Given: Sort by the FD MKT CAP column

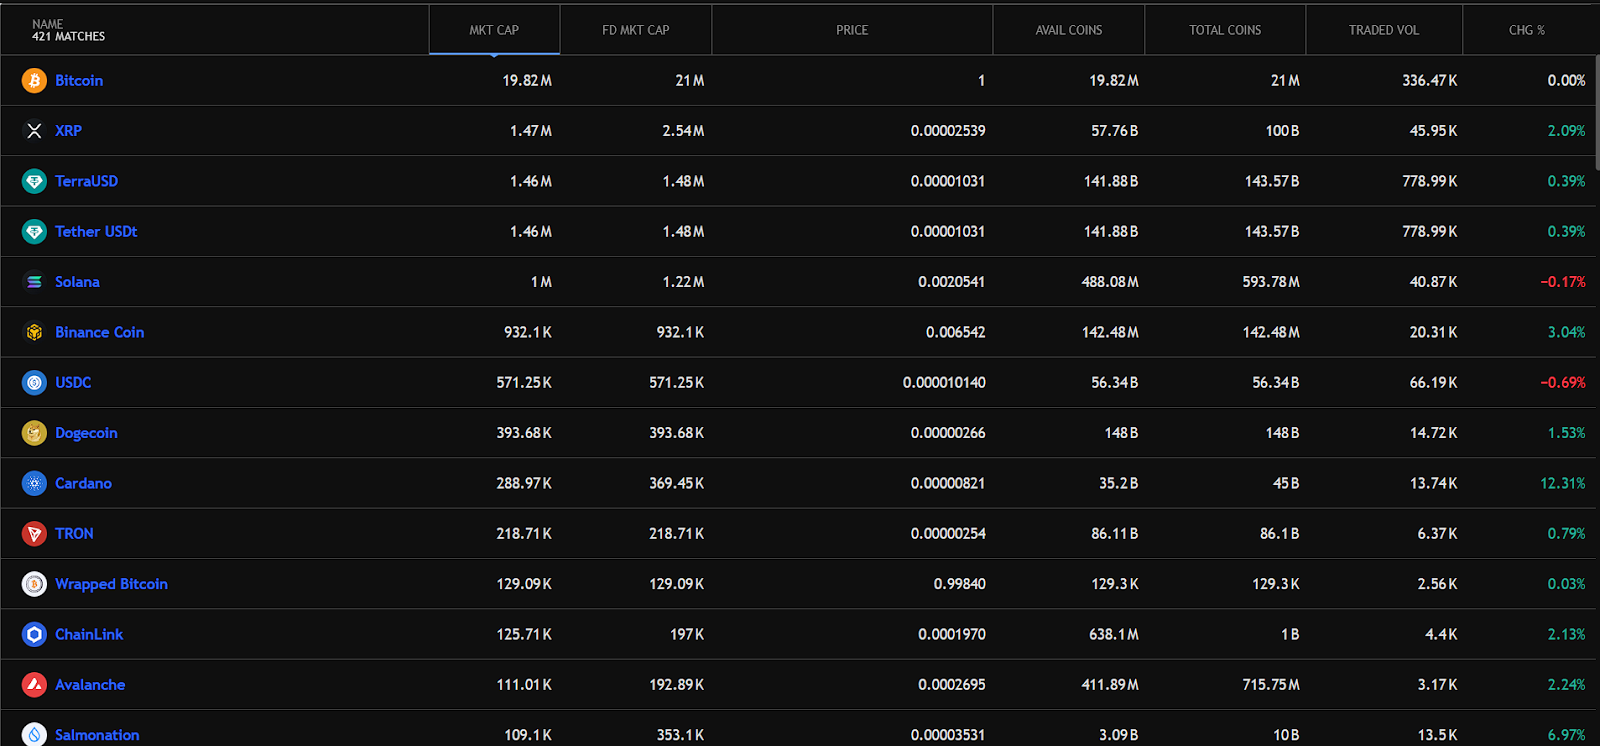Looking at the screenshot, I should pyautogui.click(x=636, y=30).
